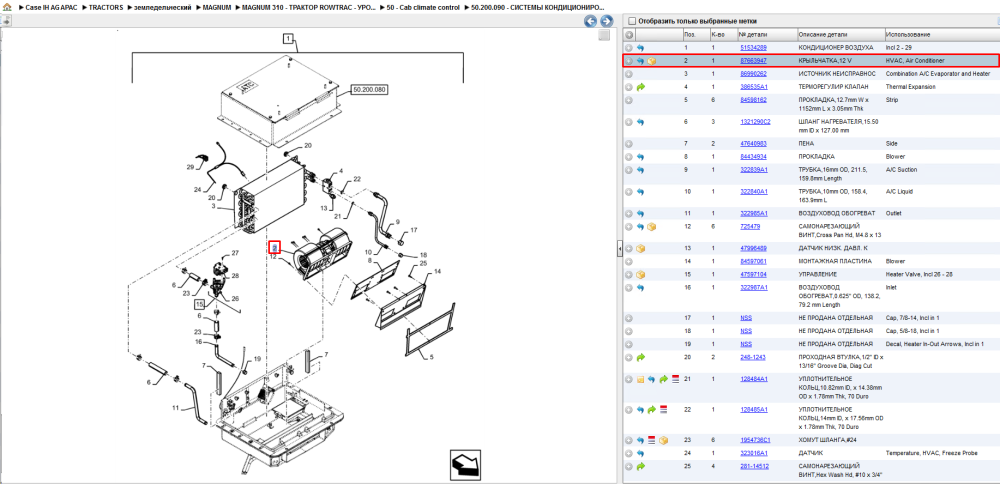Click the yellow note icon in row 21
This screenshot has width=1000, height=484.
[x=640, y=379]
